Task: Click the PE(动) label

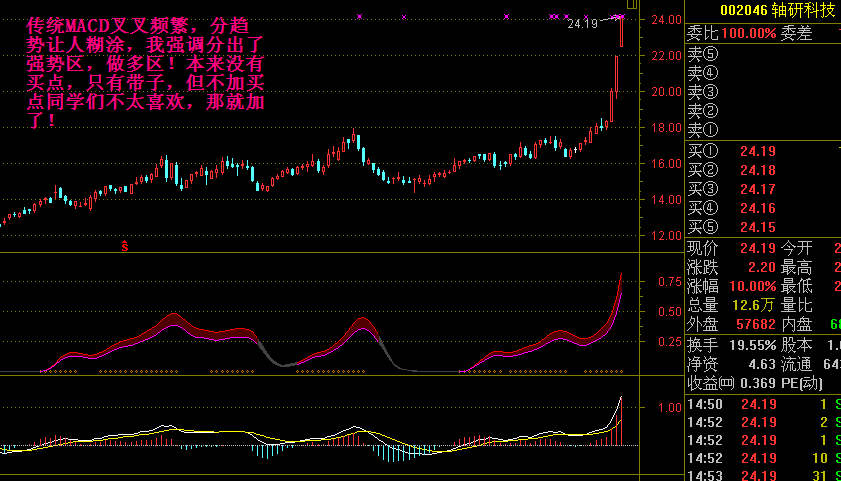Action: 802,383
